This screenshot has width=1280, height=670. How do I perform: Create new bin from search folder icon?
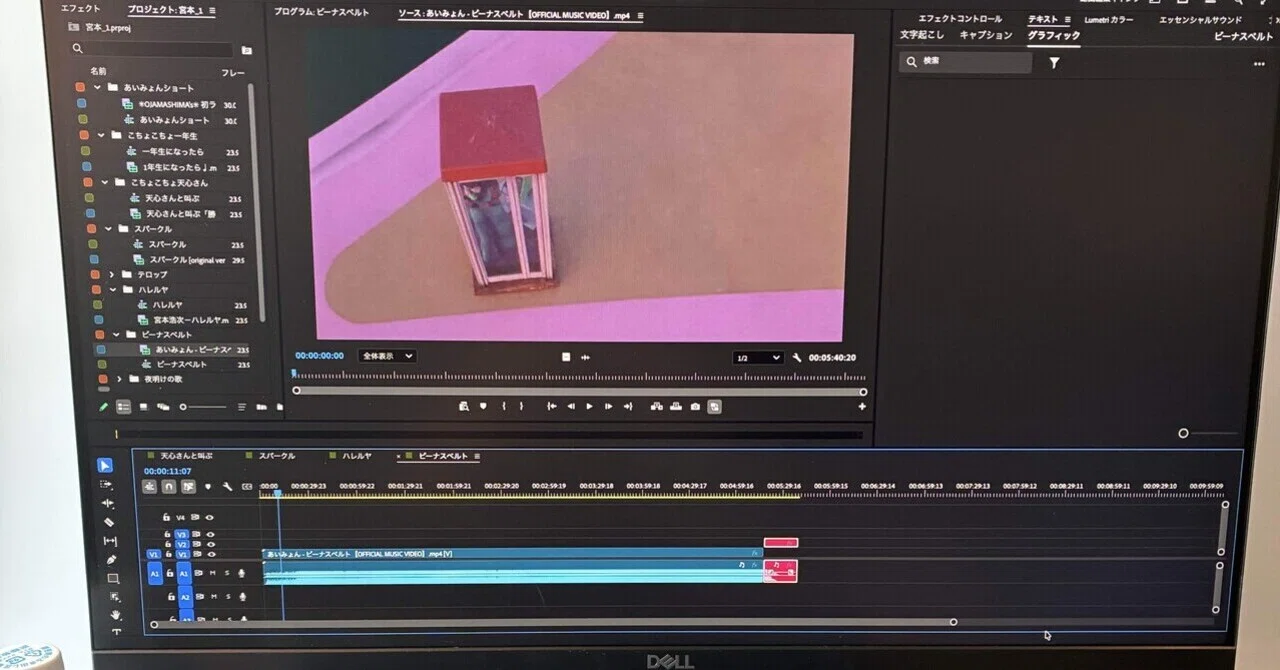(x=247, y=50)
